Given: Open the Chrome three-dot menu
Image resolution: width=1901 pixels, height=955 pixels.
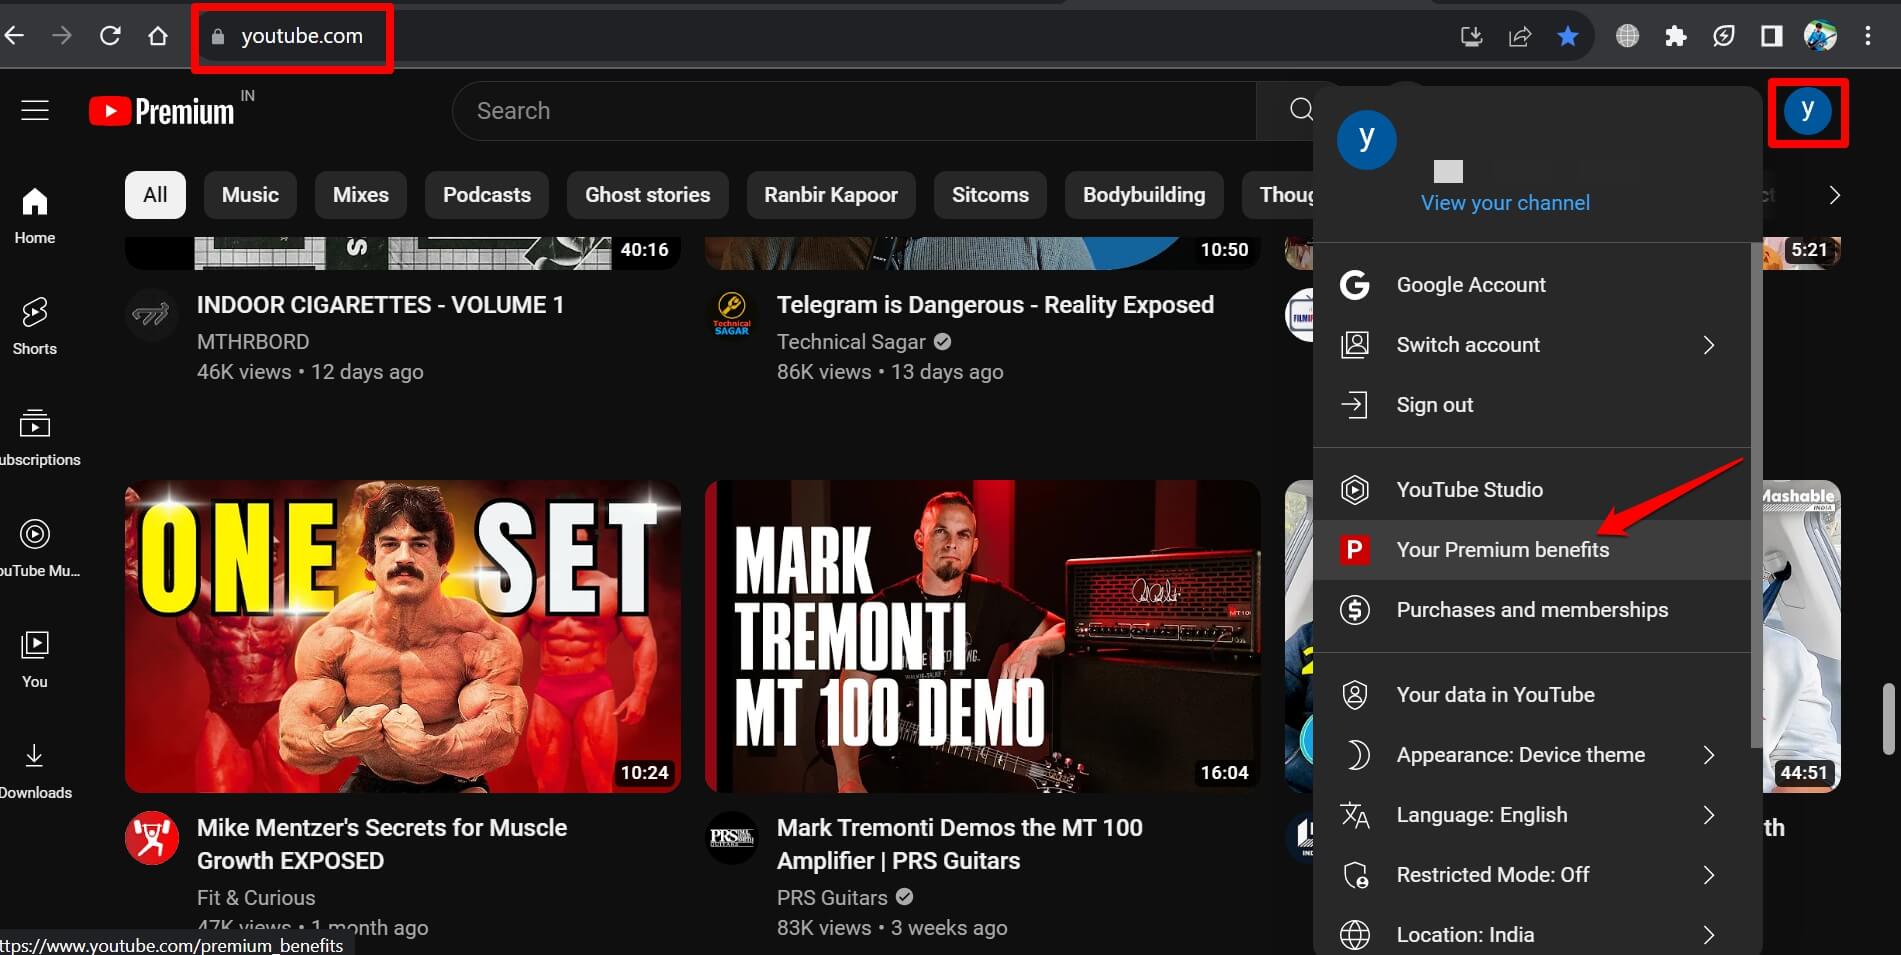Looking at the screenshot, I should point(1867,37).
